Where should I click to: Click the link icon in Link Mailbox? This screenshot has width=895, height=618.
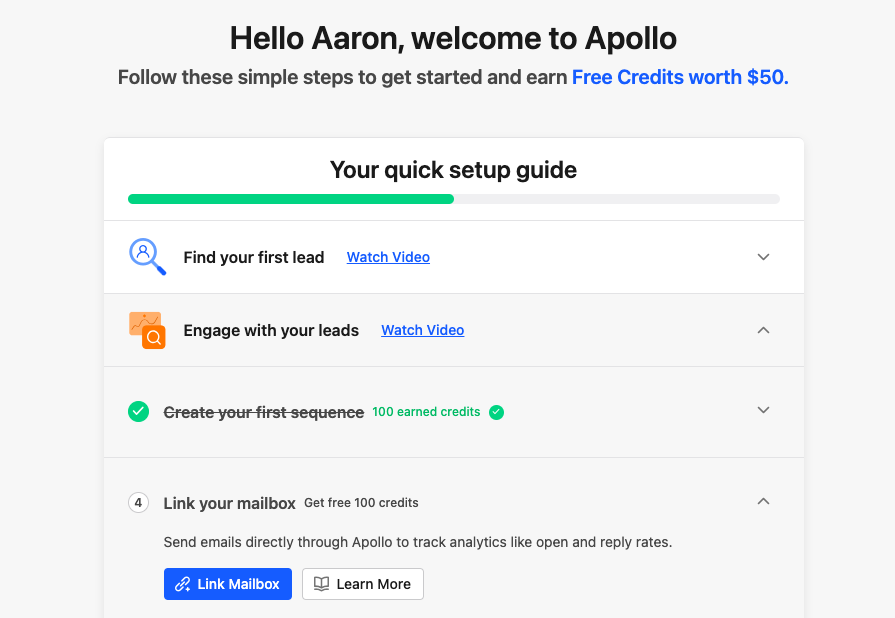click(x=182, y=584)
